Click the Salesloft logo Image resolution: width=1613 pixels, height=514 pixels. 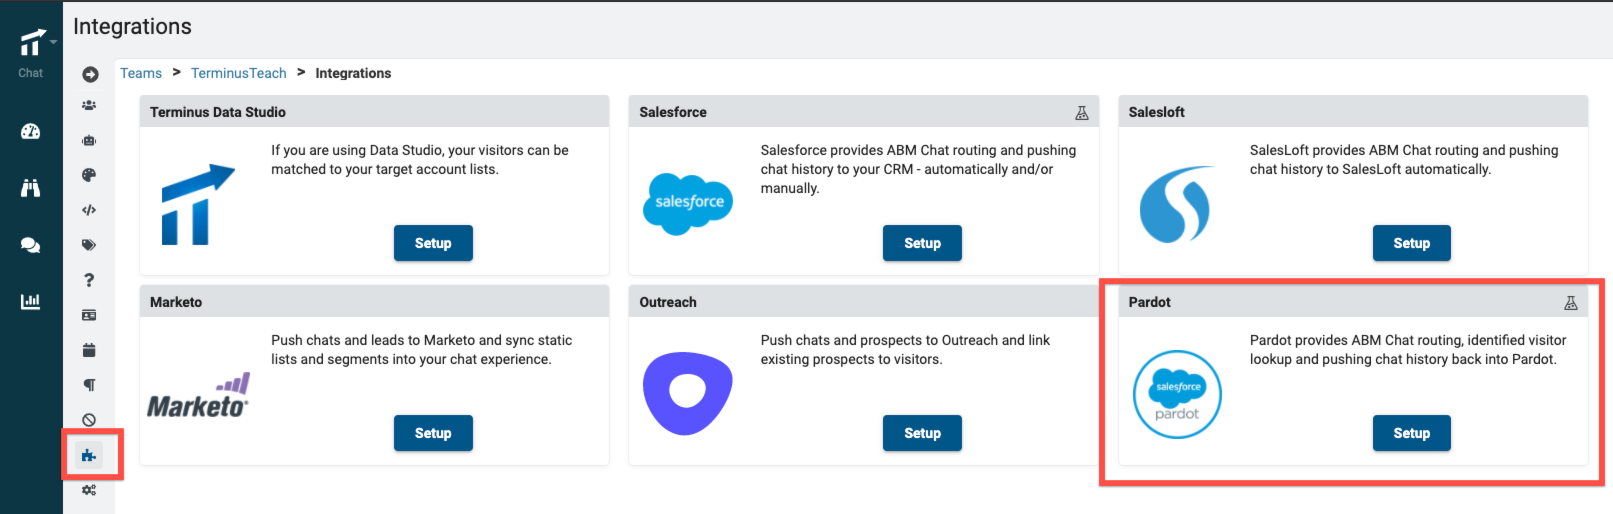coord(1176,204)
